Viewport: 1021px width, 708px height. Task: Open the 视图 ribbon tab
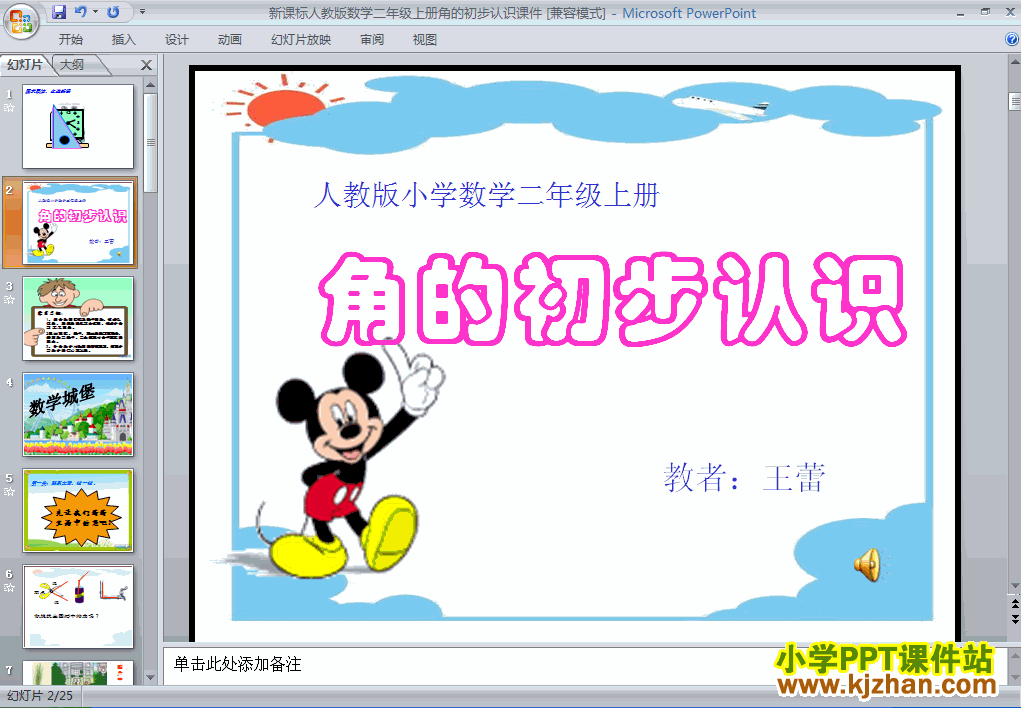click(x=425, y=40)
